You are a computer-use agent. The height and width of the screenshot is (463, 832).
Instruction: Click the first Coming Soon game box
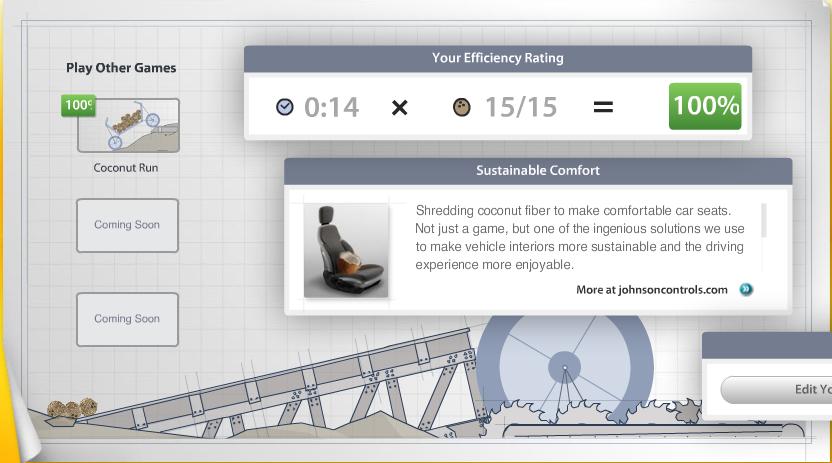point(127,225)
